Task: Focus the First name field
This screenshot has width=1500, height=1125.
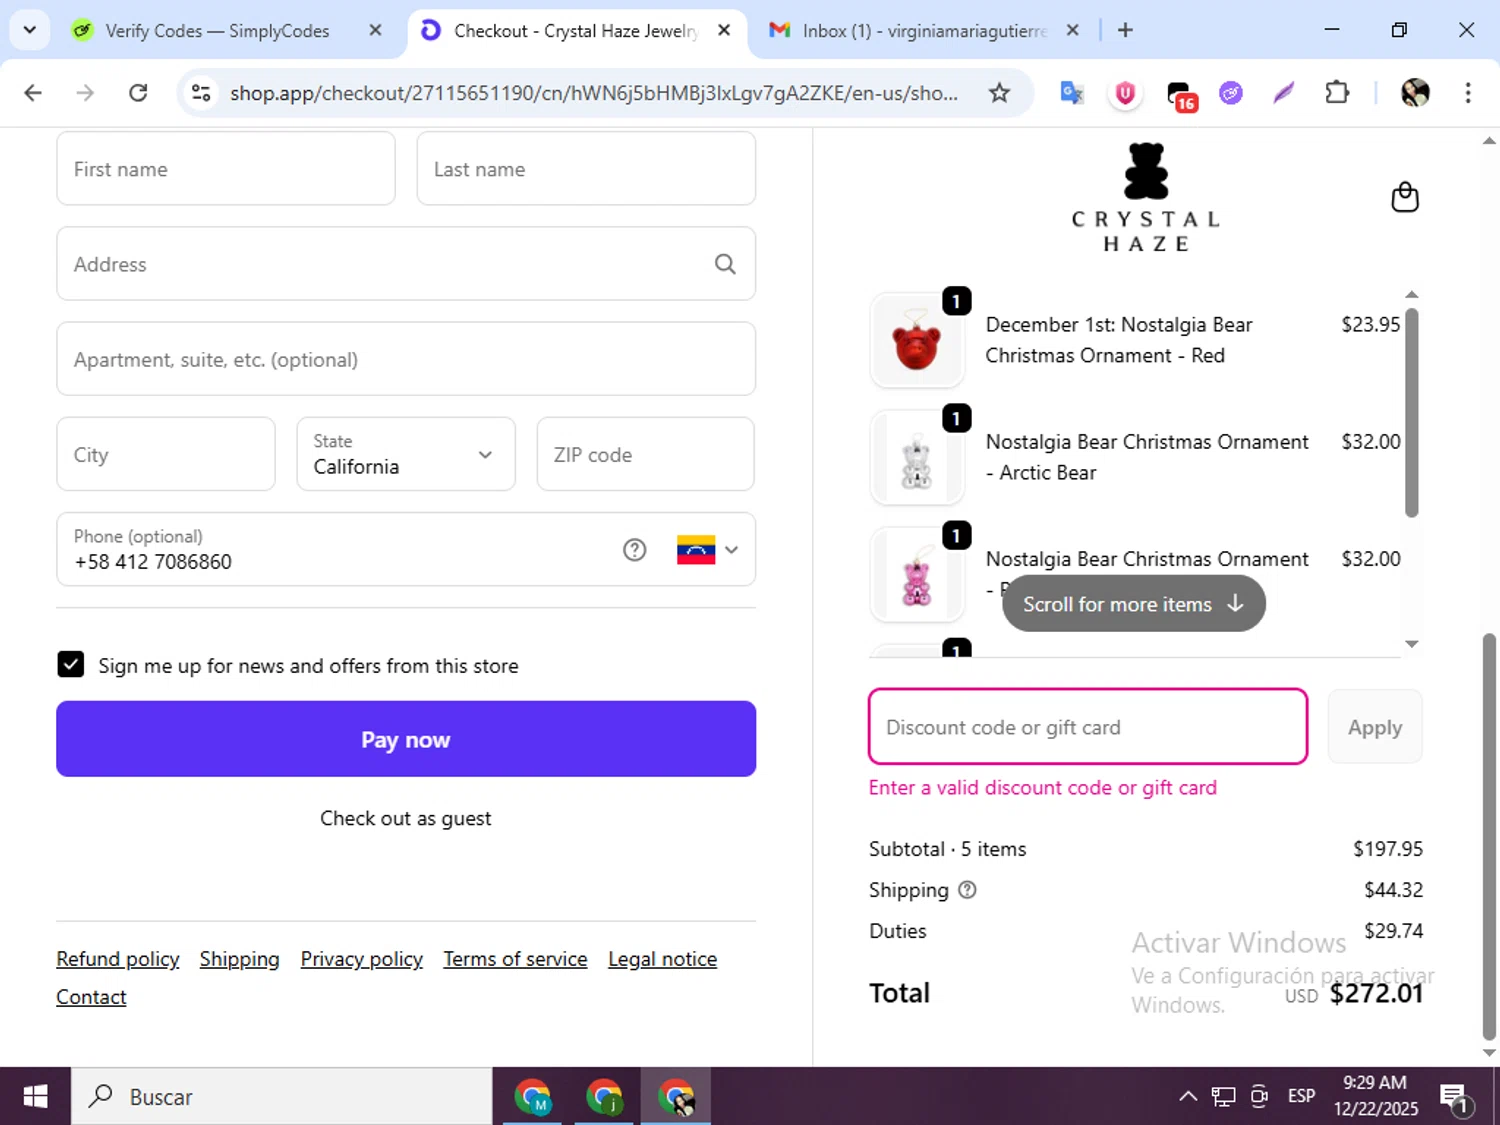Action: point(226,169)
